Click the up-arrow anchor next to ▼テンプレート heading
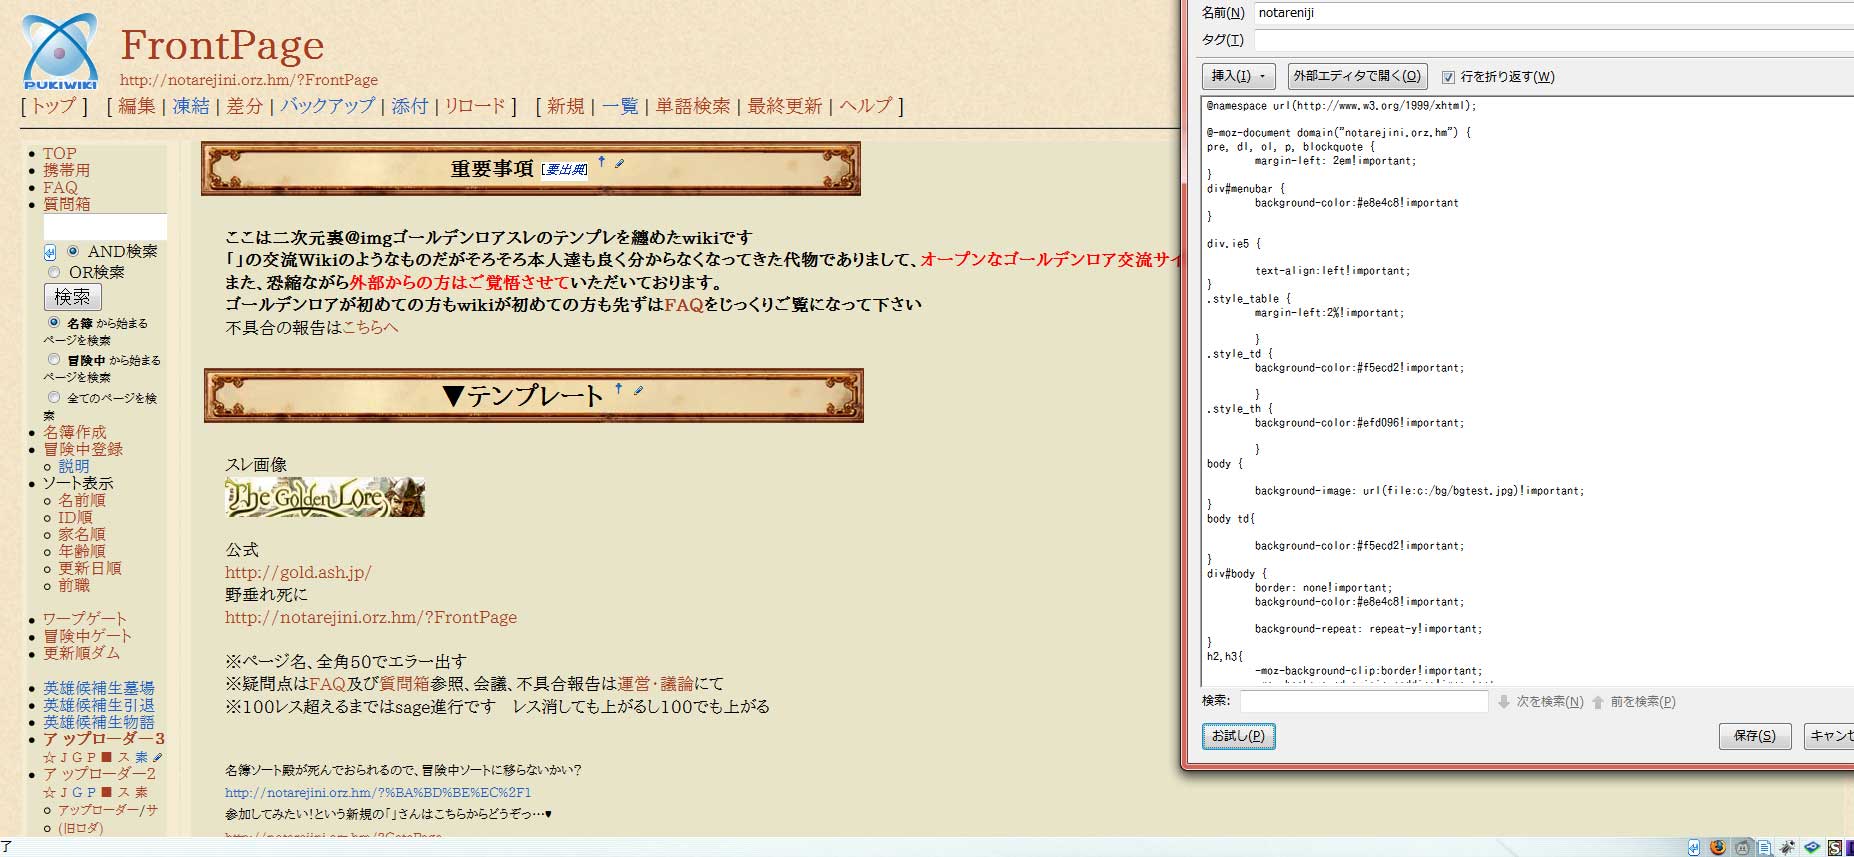1854x857 pixels. click(619, 388)
